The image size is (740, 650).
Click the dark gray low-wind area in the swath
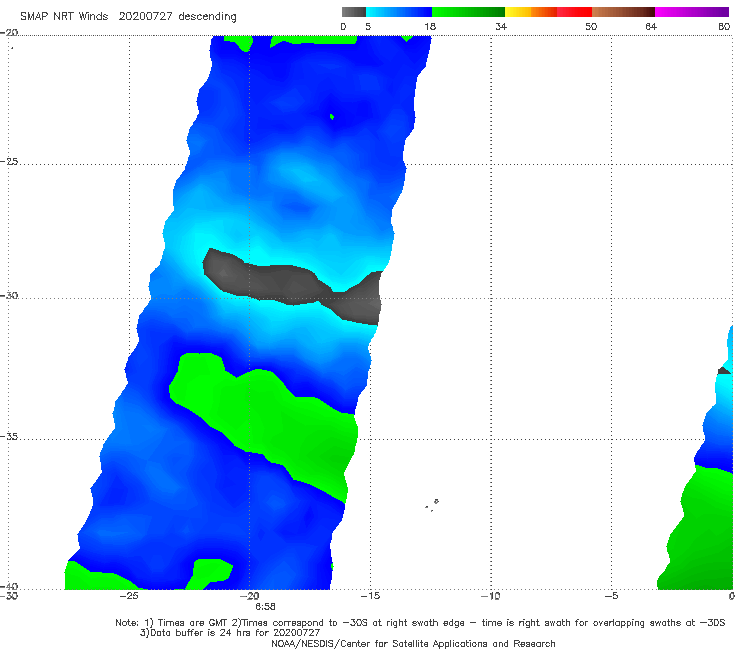293,287
